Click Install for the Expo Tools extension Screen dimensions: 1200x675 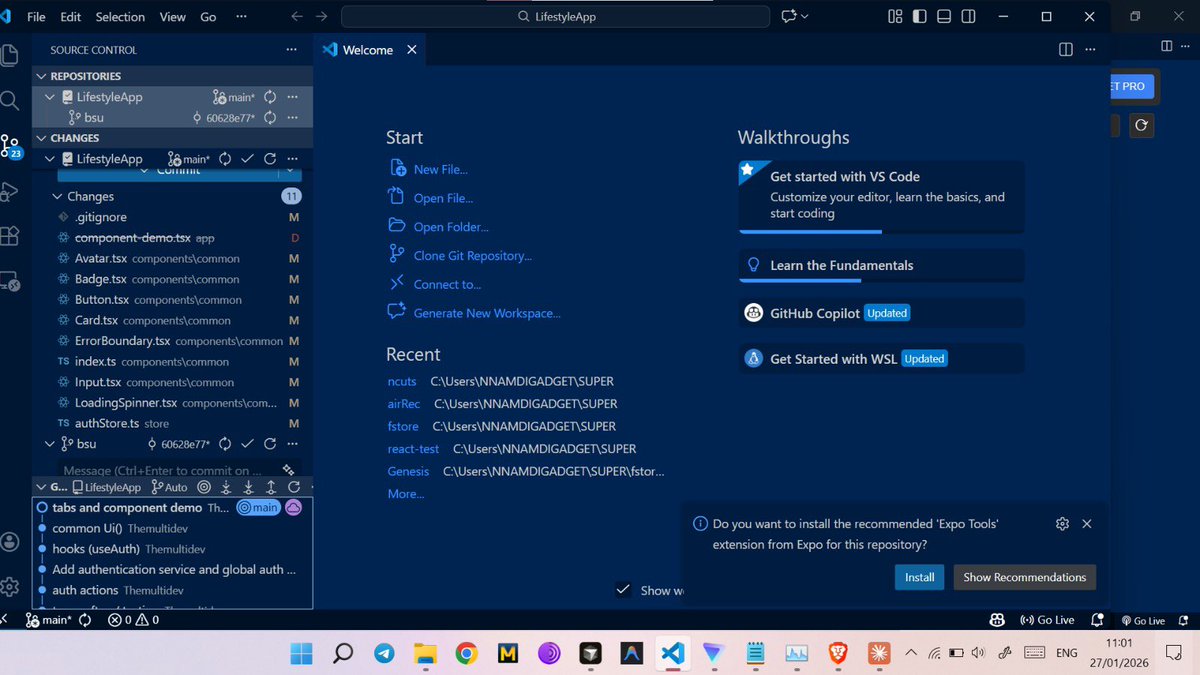[919, 577]
